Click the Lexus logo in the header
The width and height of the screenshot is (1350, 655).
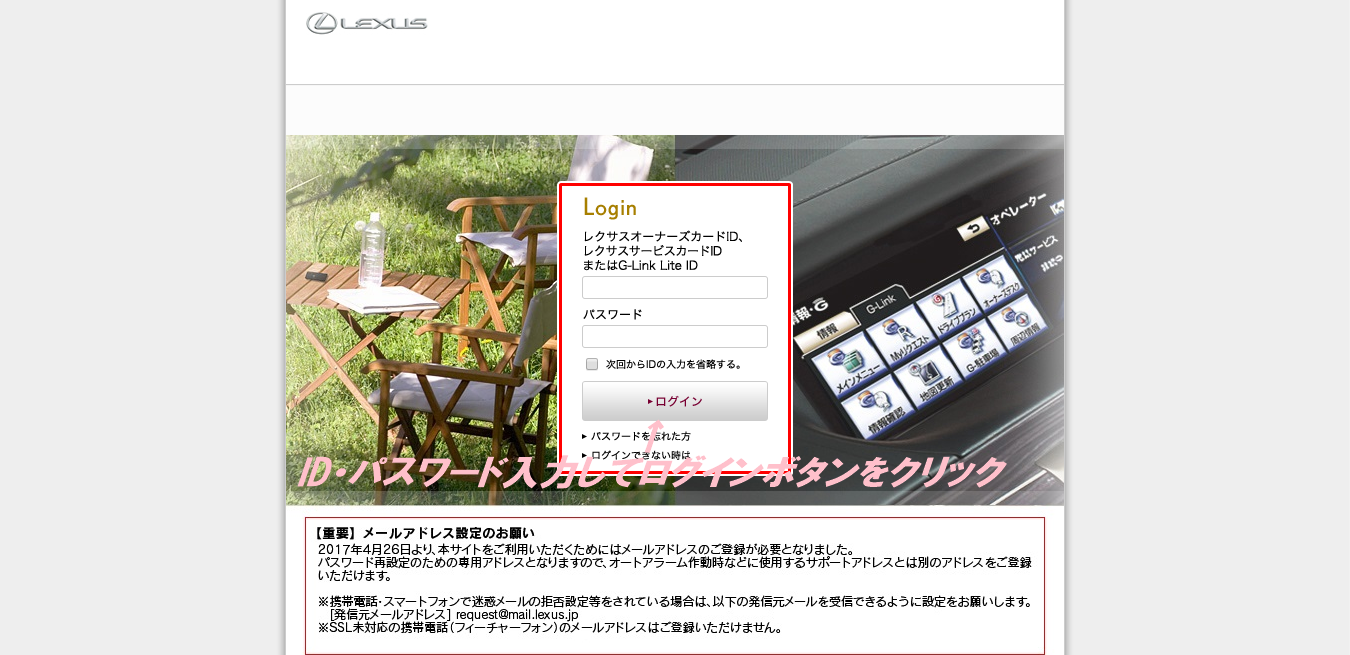coord(367,23)
